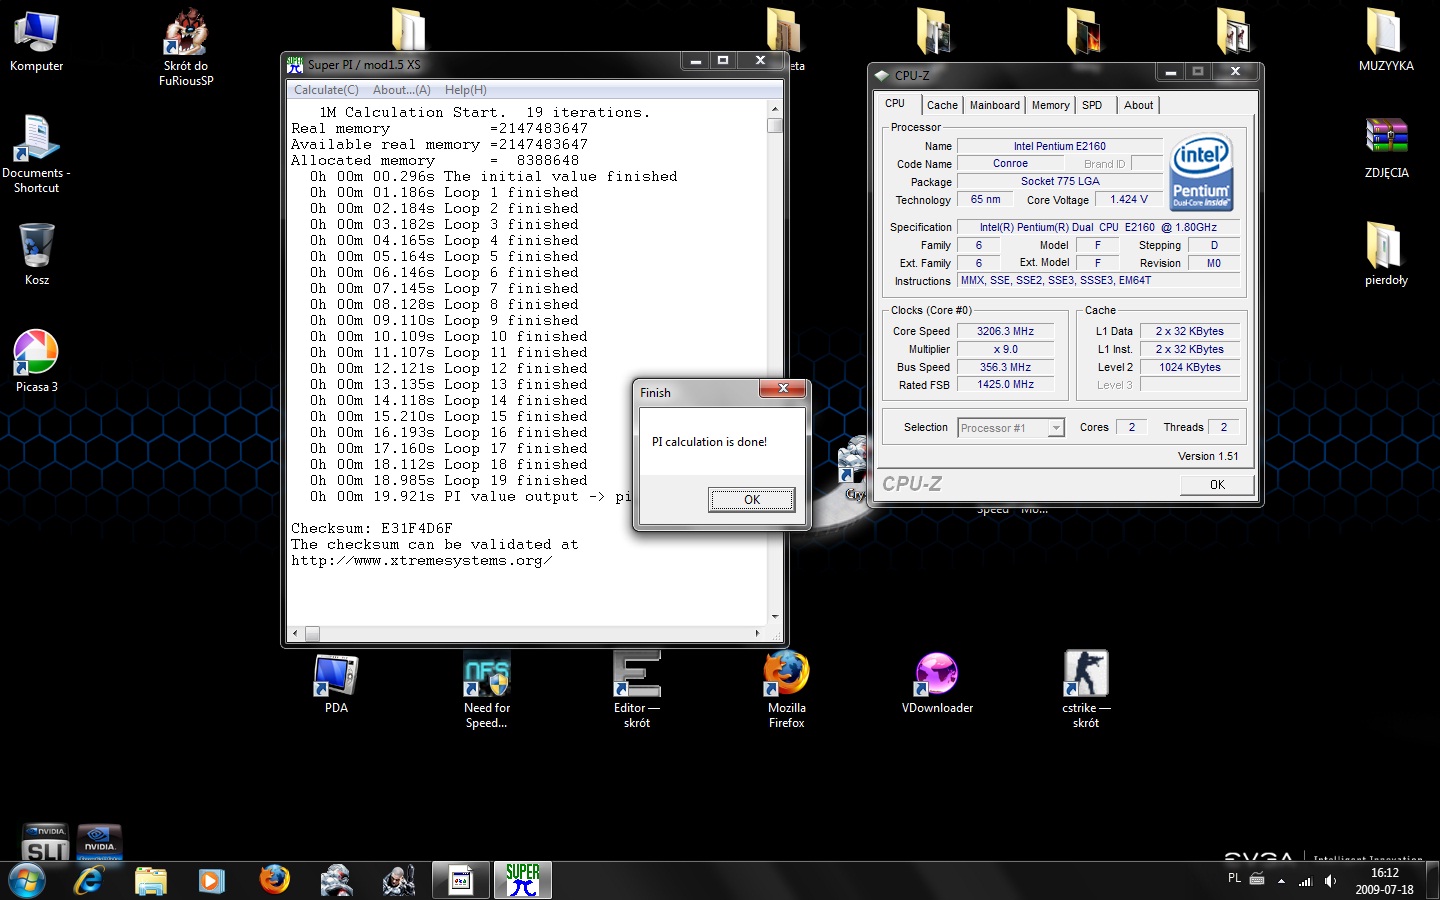Switch to the Memory tab in CPU-Z
The image size is (1440, 900).
(1050, 105)
